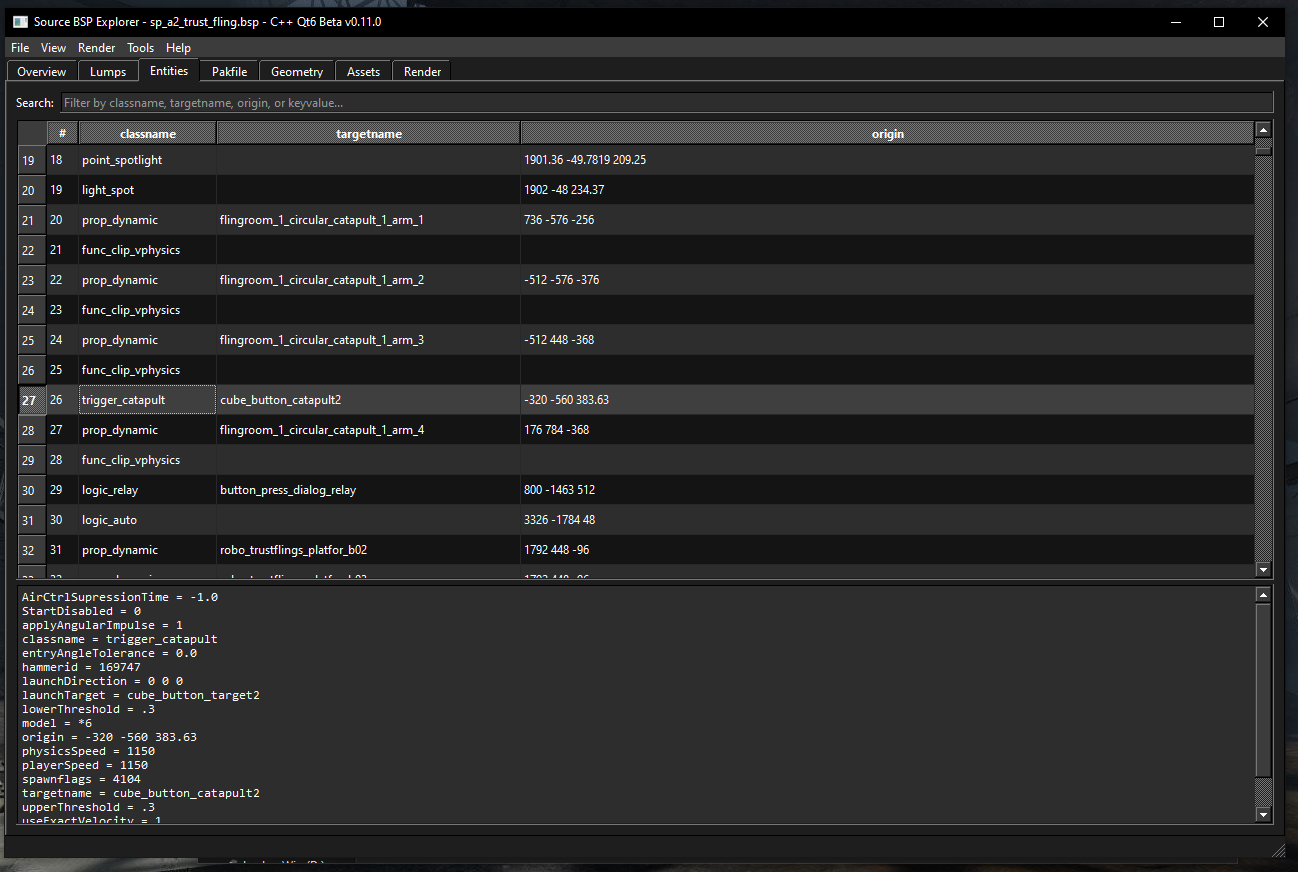Click origin cell 1901.36 -49.7819 209.25

[887, 160]
